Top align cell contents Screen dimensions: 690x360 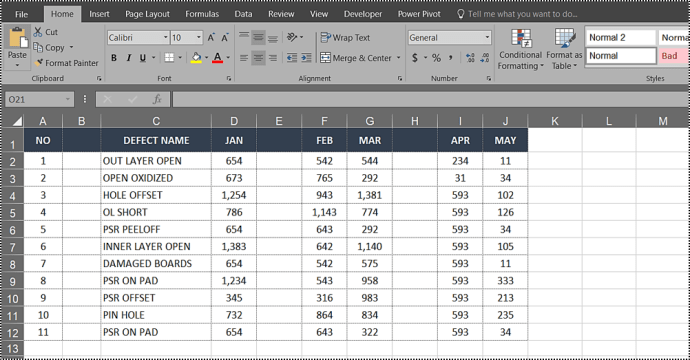(244, 37)
